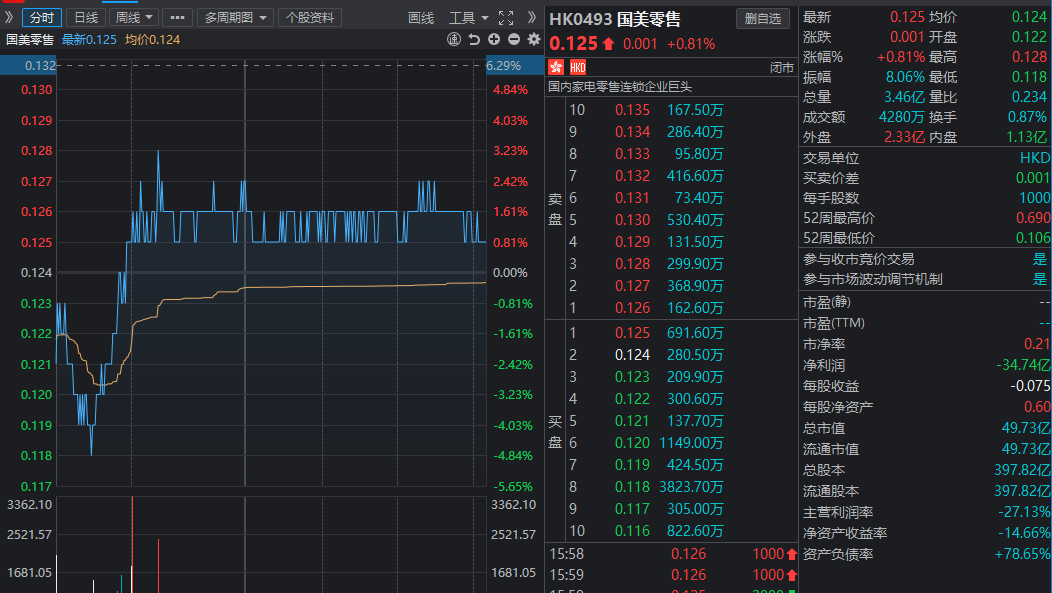Screen dimensions: 1052x593
Task: Select the 画线 drawing tool
Action: click(421, 17)
